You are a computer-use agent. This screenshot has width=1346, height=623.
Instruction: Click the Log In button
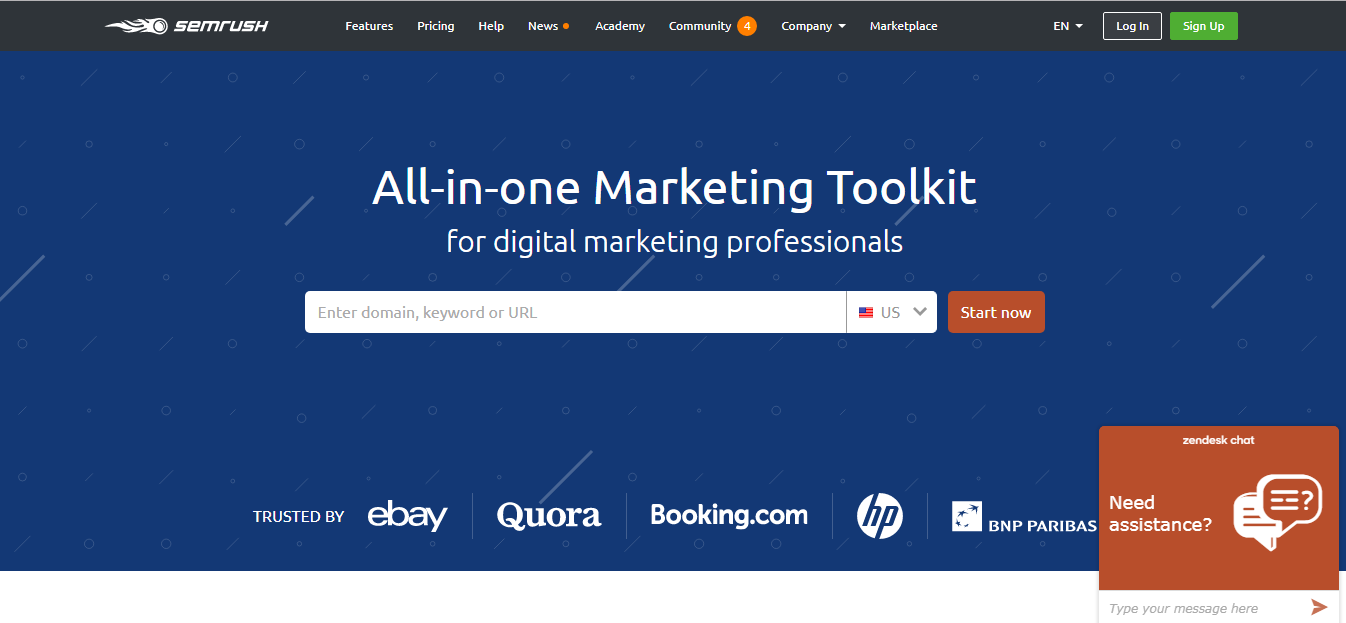(x=1132, y=26)
